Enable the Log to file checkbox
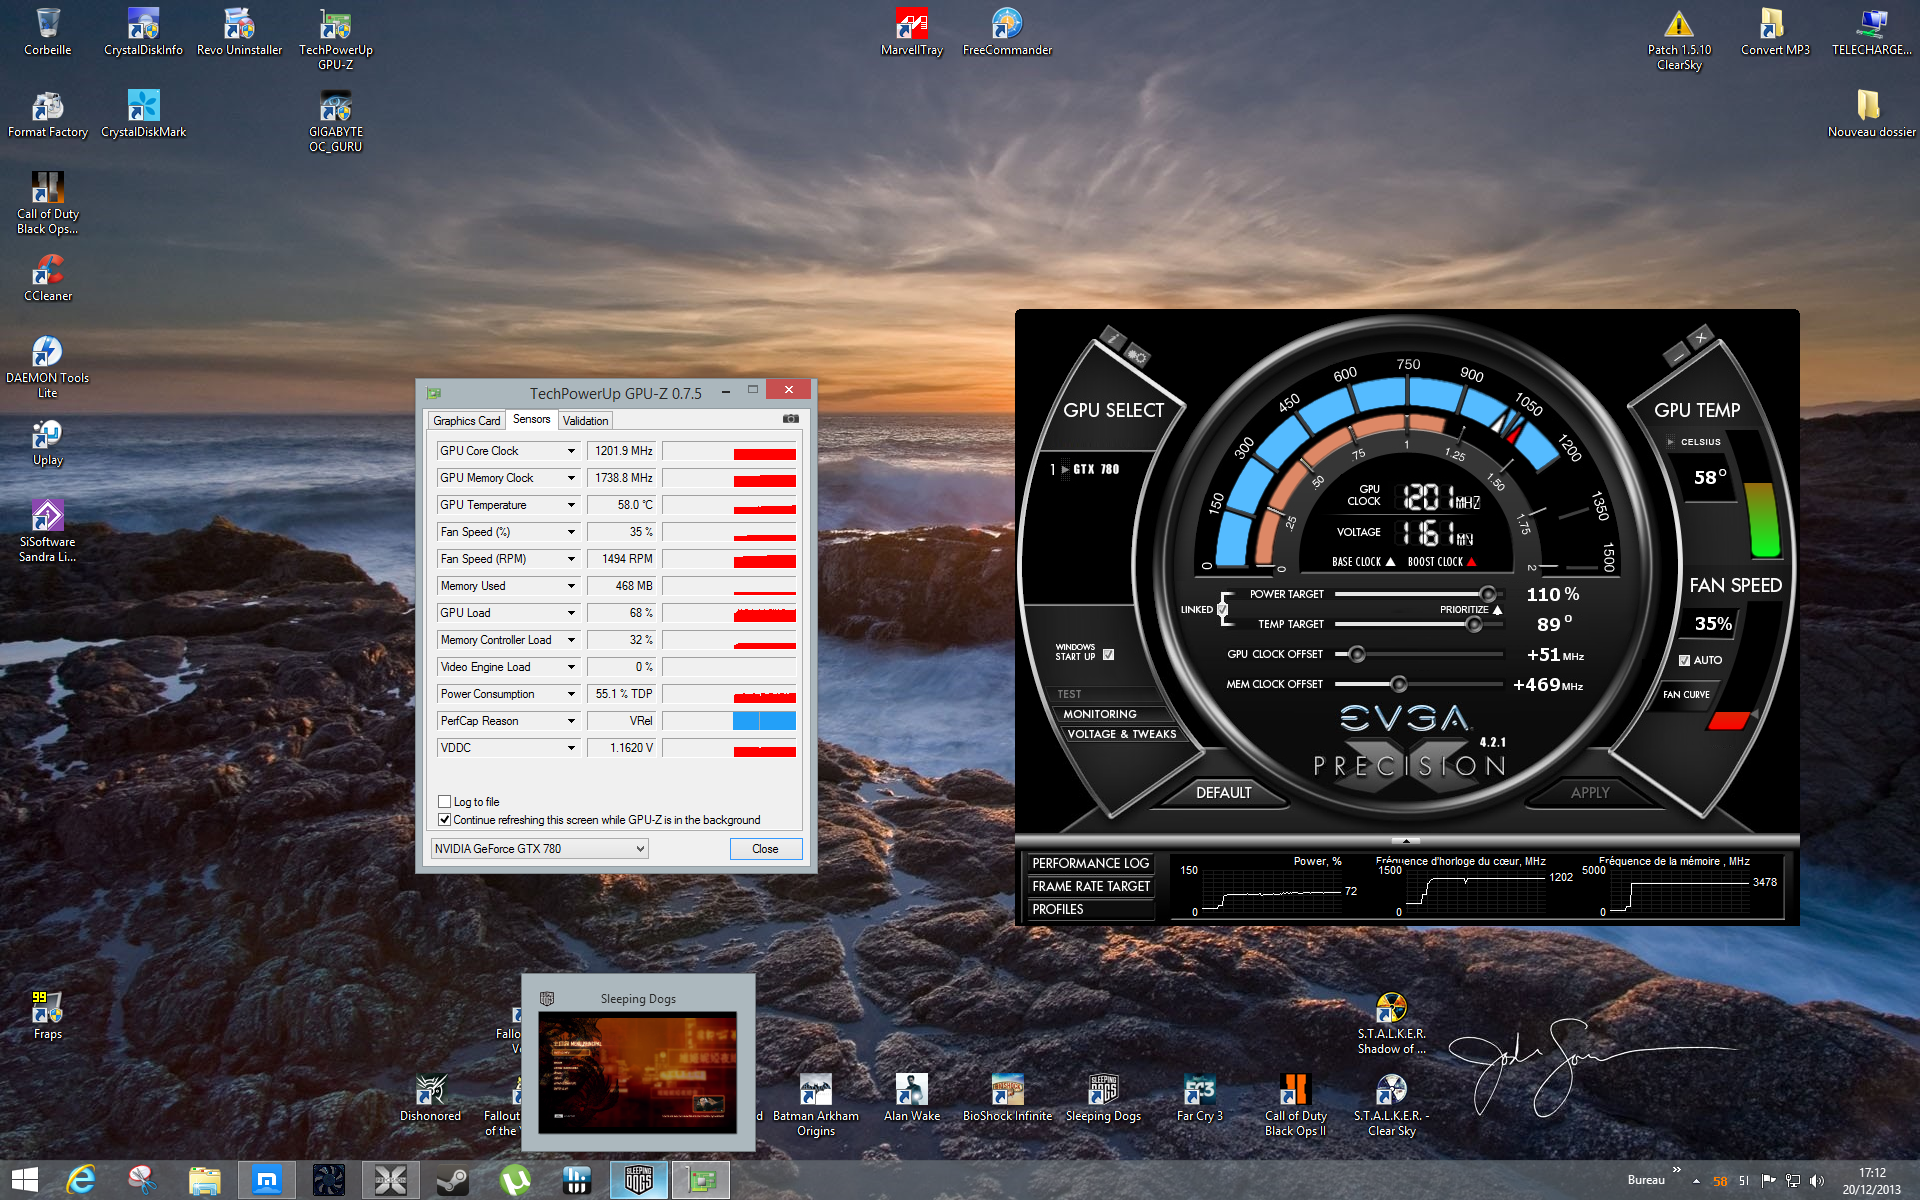The height and width of the screenshot is (1200, 1920). coord(444,802)
